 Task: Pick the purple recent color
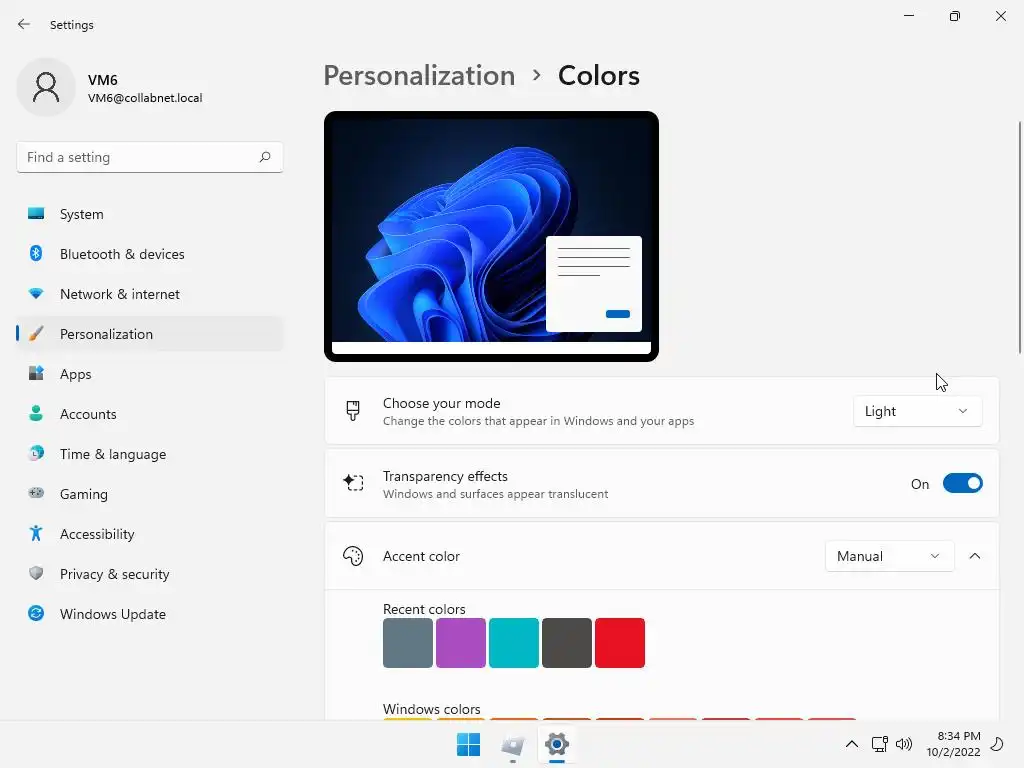tap(460, 643)
